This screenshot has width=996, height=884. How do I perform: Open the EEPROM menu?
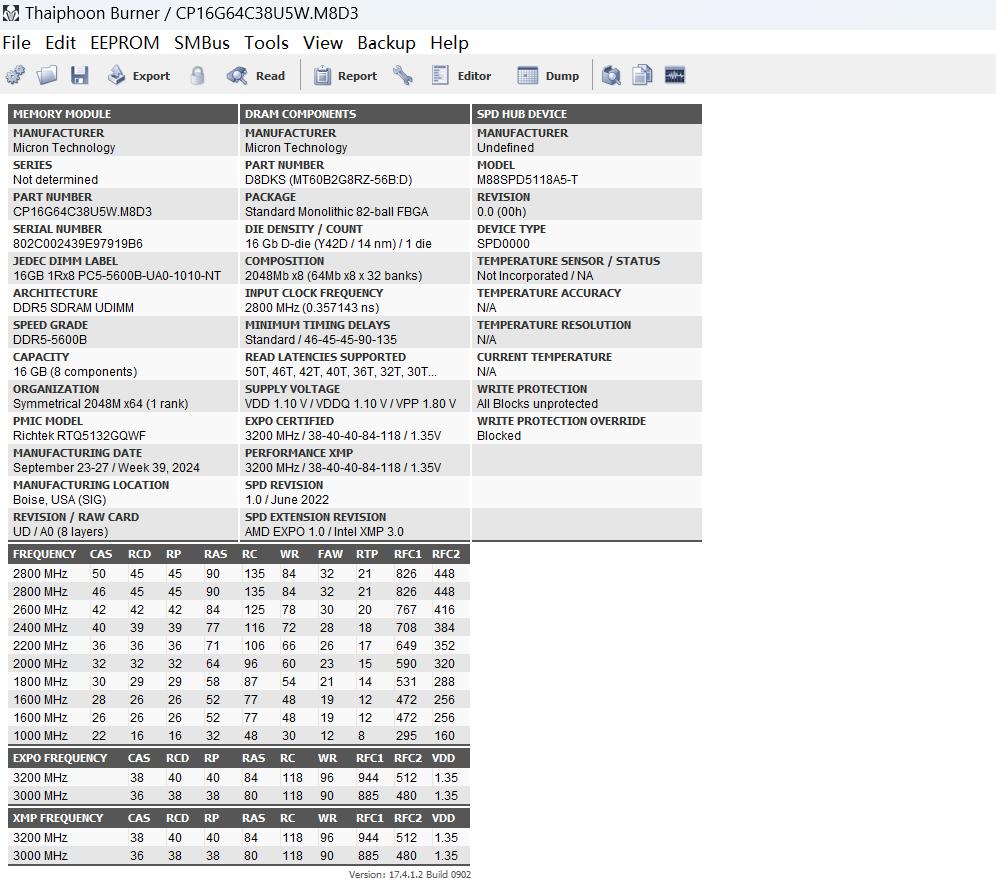tap(124, 43)
